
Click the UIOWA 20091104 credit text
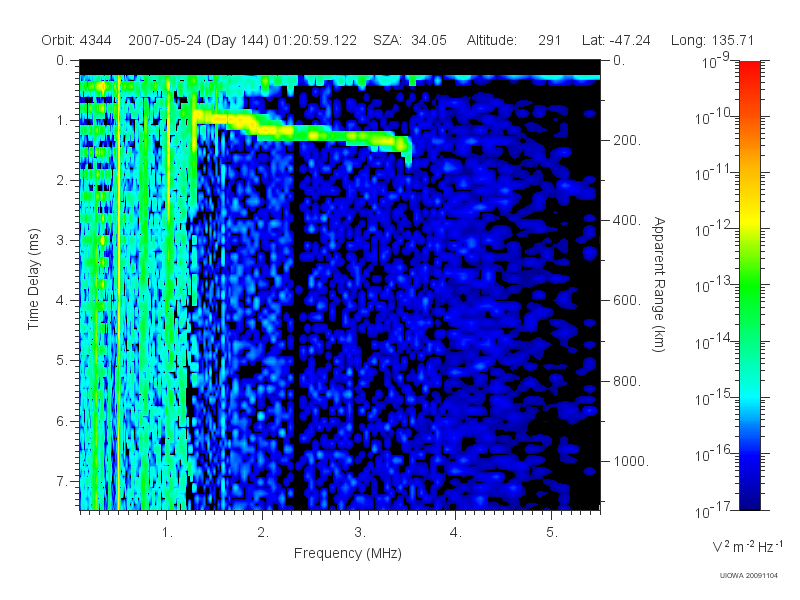click(x=748, y=576)
